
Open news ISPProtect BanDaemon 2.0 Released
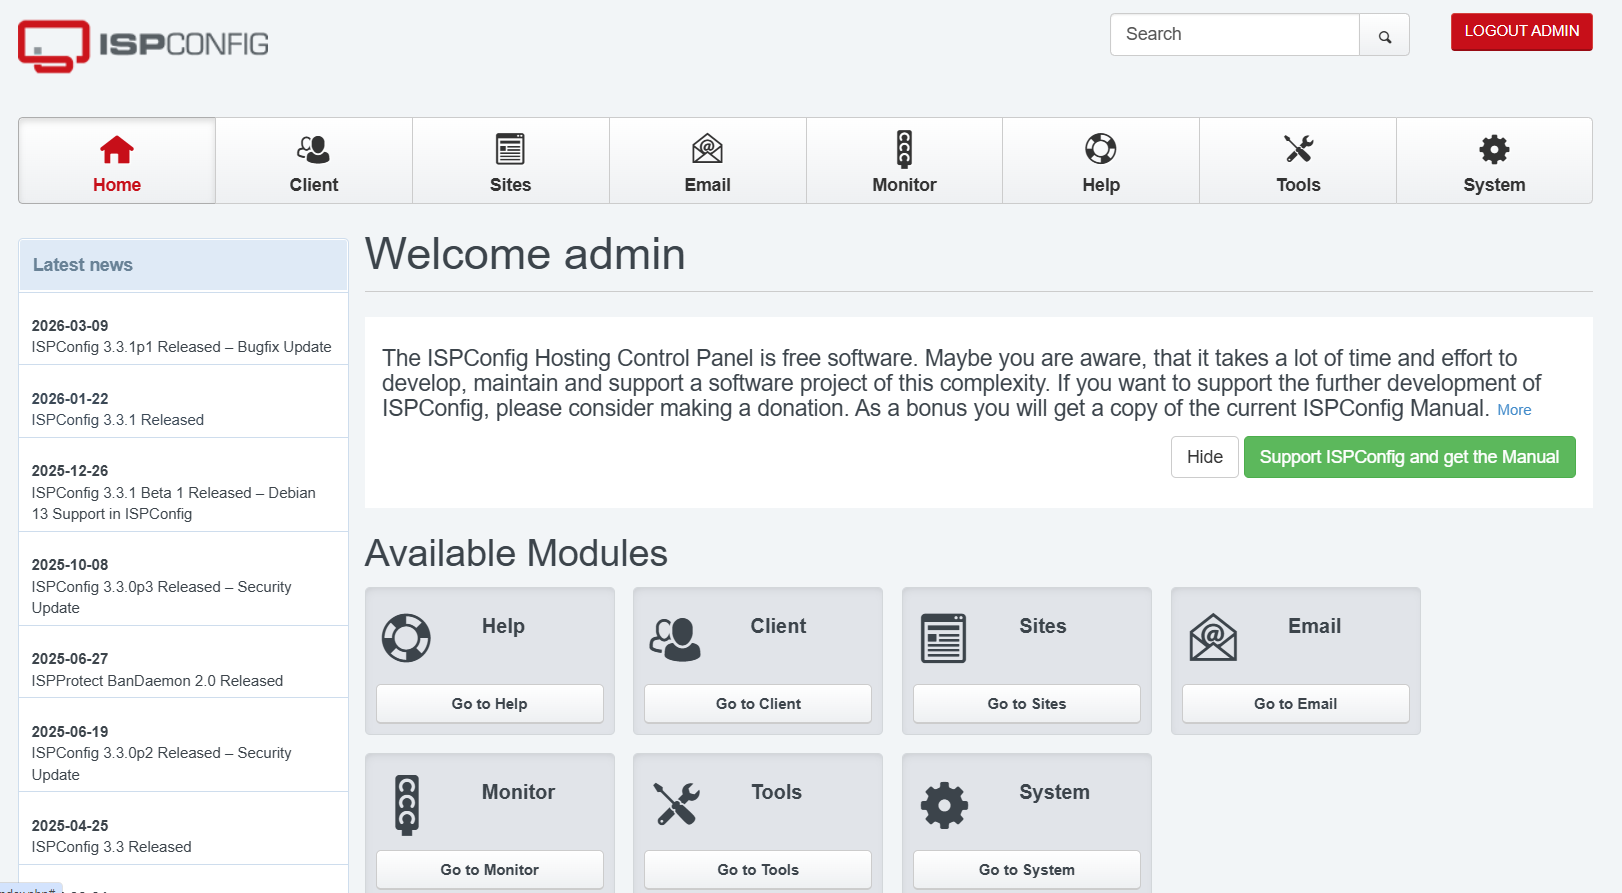pos(157,681)
